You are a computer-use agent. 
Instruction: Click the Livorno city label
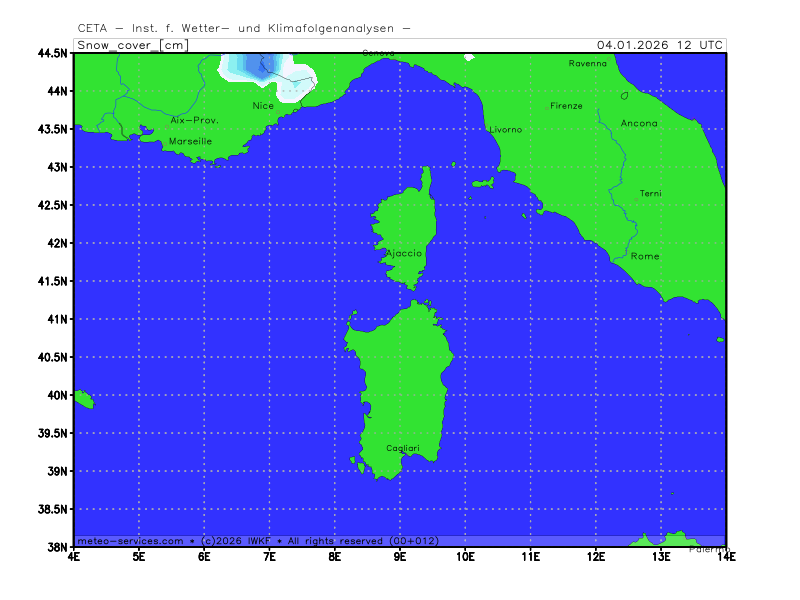pos(505,130)
